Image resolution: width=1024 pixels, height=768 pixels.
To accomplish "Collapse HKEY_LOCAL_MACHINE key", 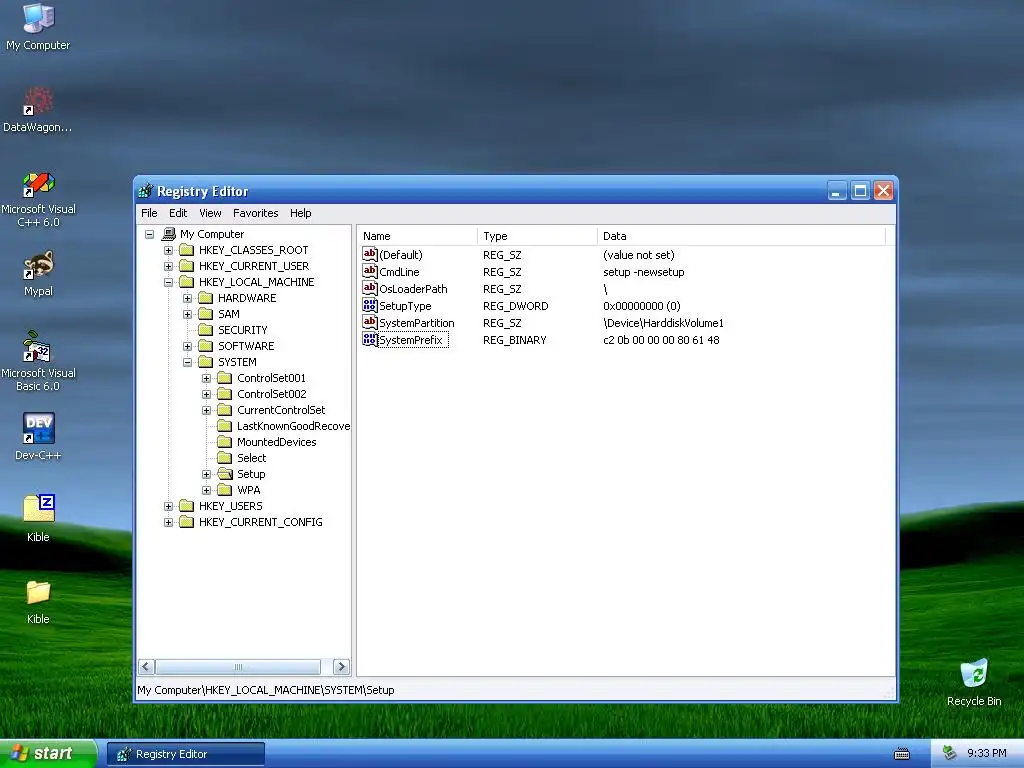I will [168, 282].
